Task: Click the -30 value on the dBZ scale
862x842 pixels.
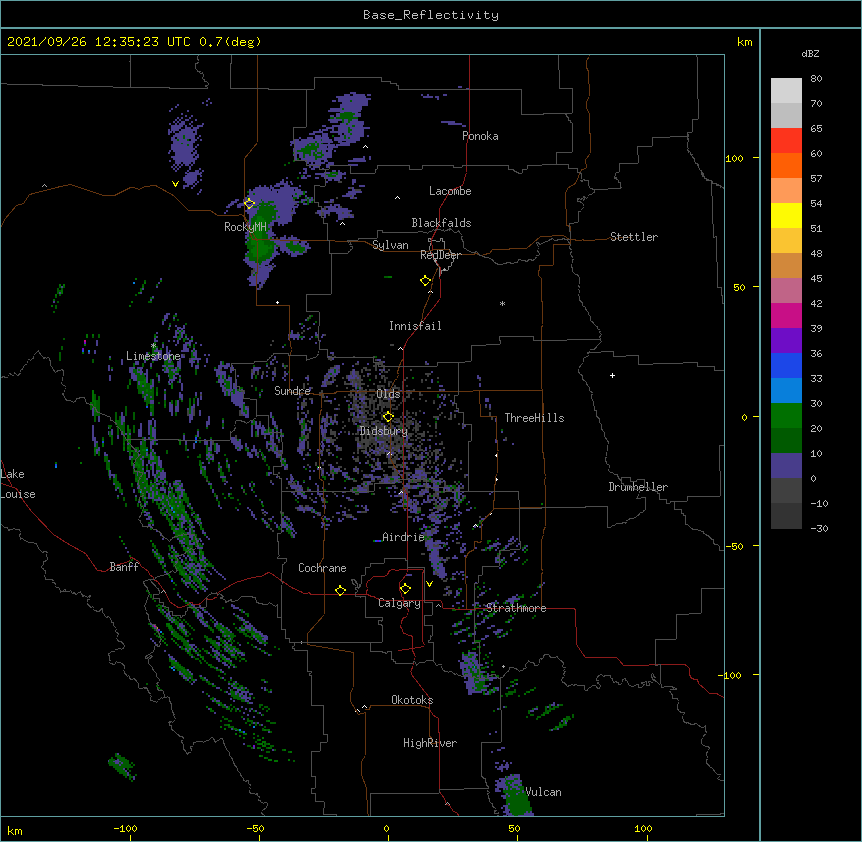Action: (x=819, y=528)
